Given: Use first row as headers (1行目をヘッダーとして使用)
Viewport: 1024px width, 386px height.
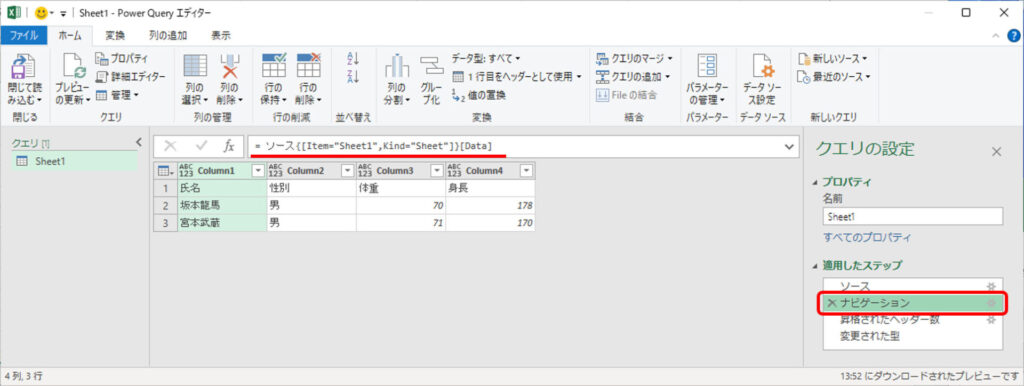Looking at the screenshot, I should pyautogui.click(x=517, y=76).
